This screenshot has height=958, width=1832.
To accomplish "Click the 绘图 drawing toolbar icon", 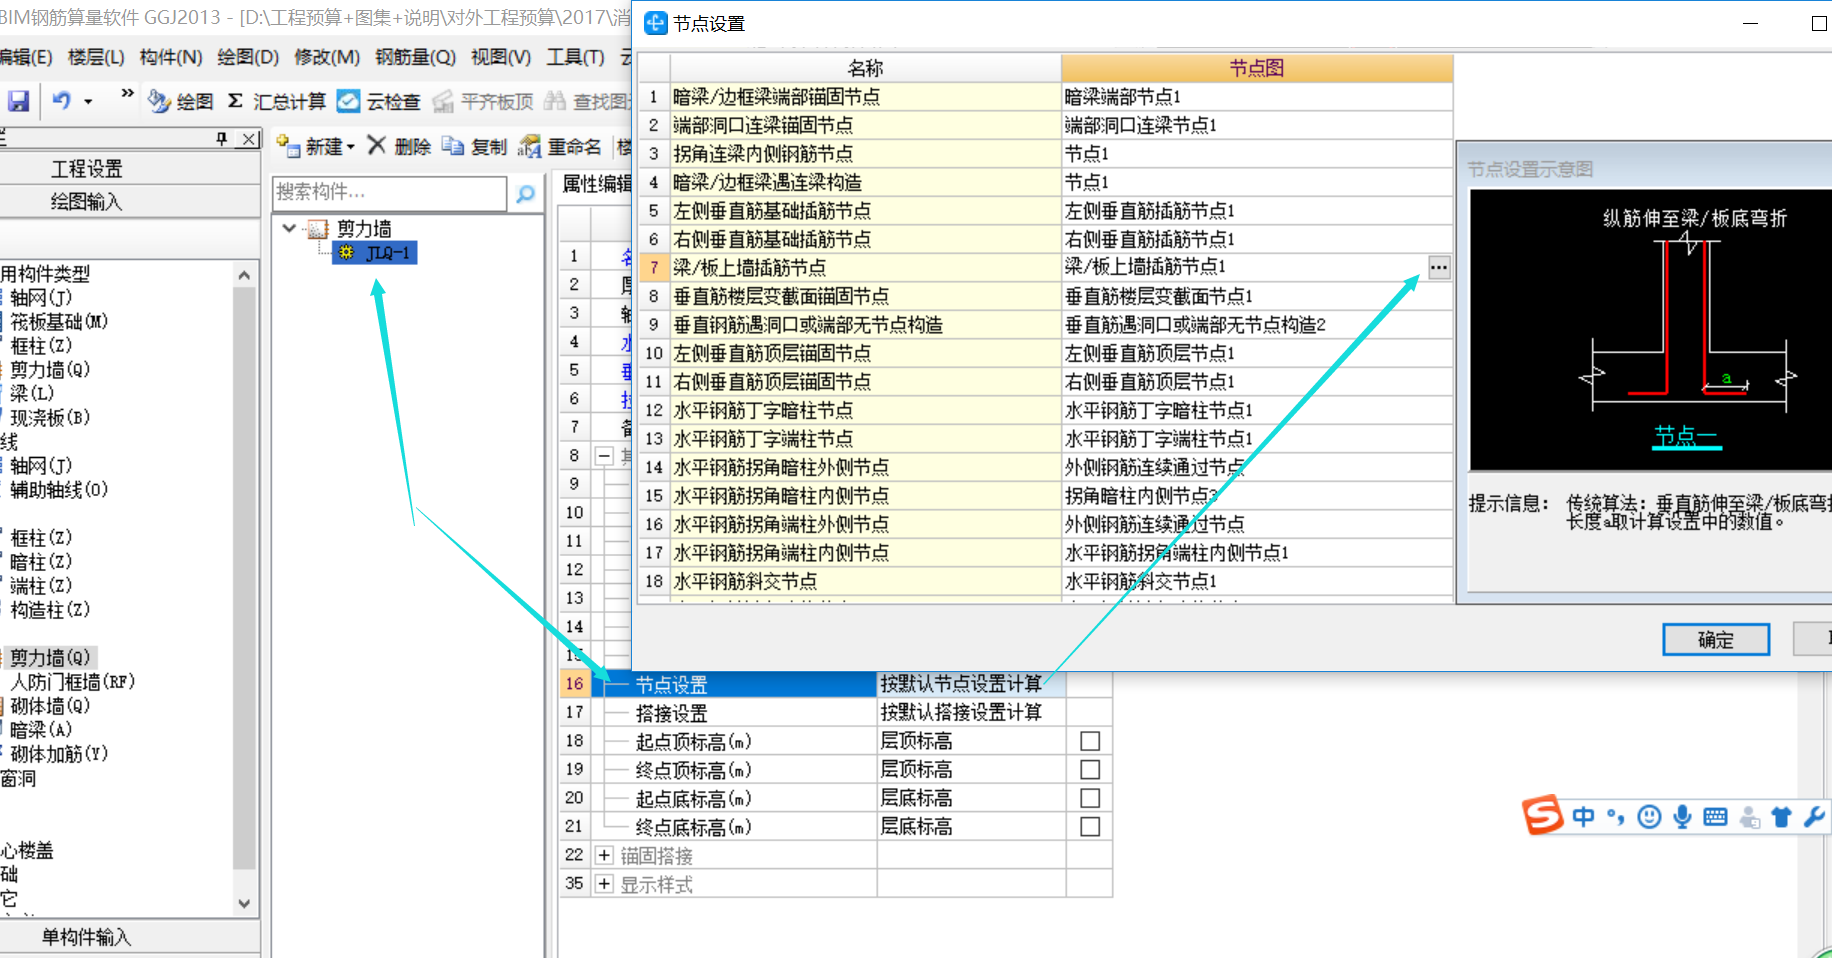I will (x=159, y=101).
